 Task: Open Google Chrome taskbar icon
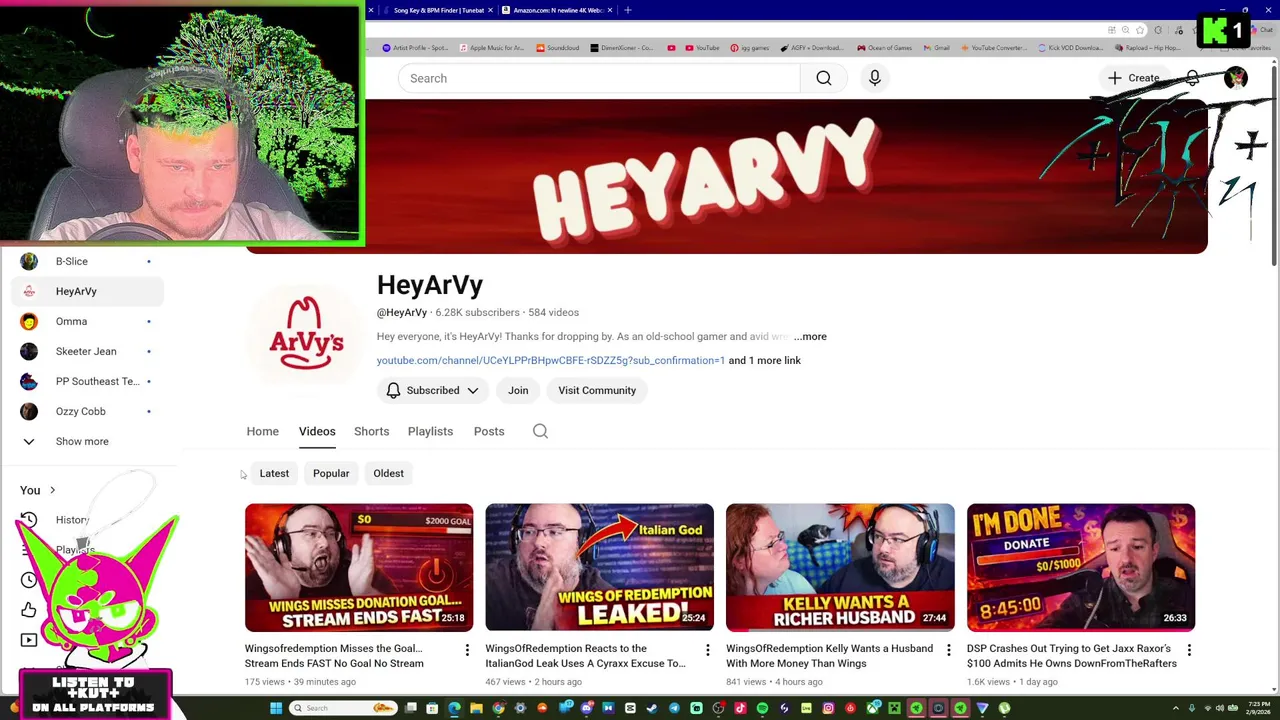(498, 708)
